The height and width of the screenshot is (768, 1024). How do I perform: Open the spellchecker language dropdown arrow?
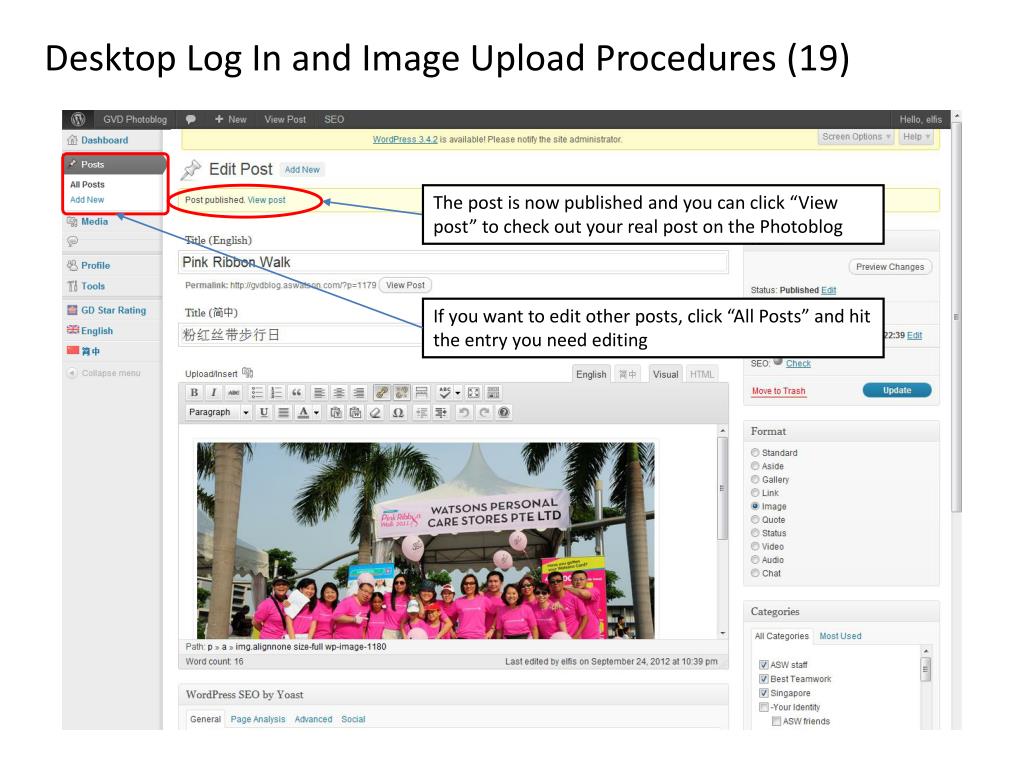[458, 392]
